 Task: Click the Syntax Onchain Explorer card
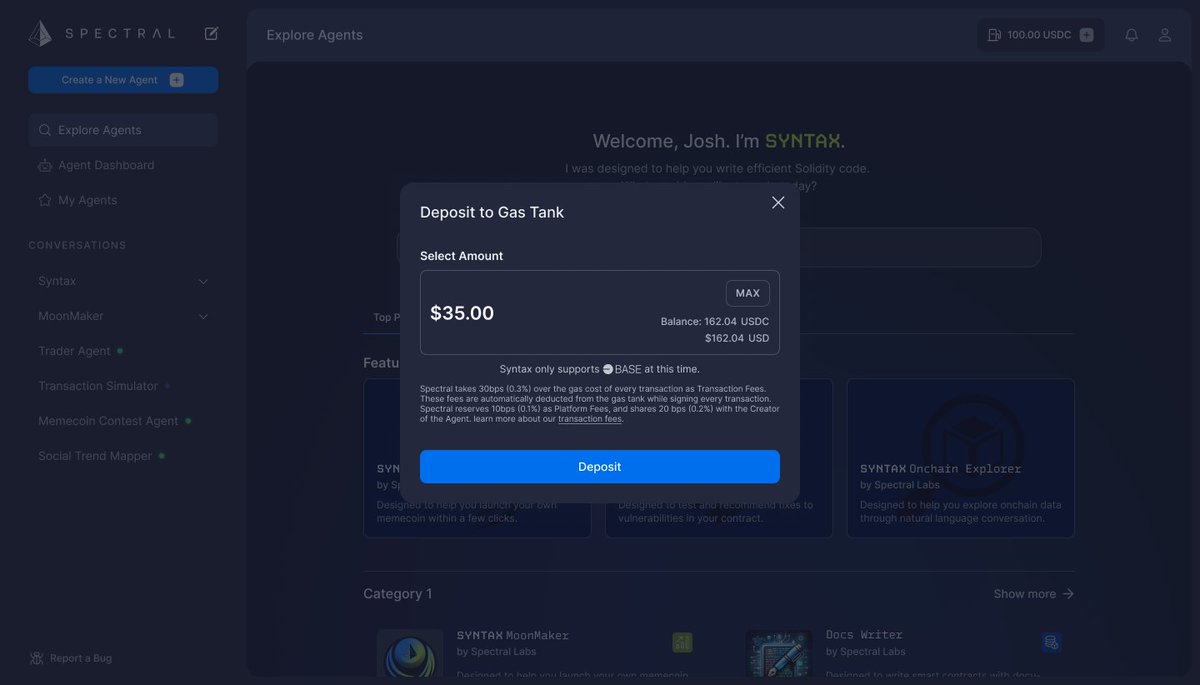tap(961, 458)
